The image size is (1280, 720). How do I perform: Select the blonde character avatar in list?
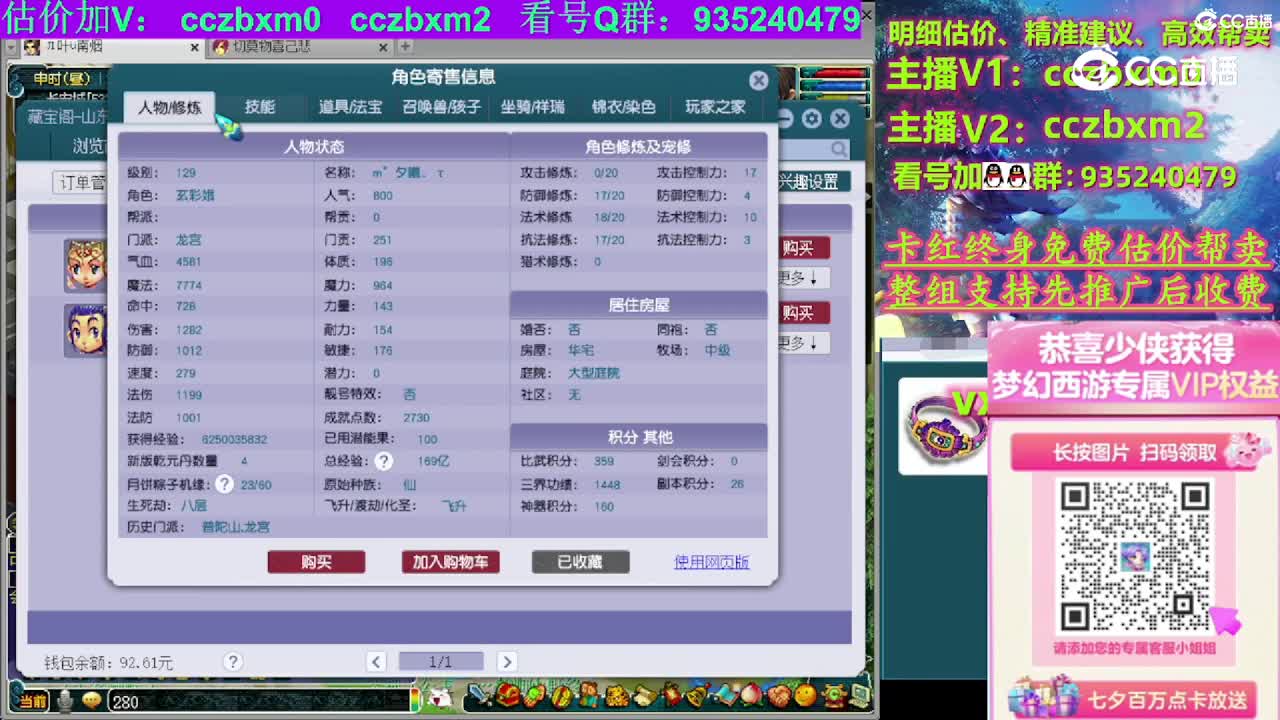click(84, 263)
